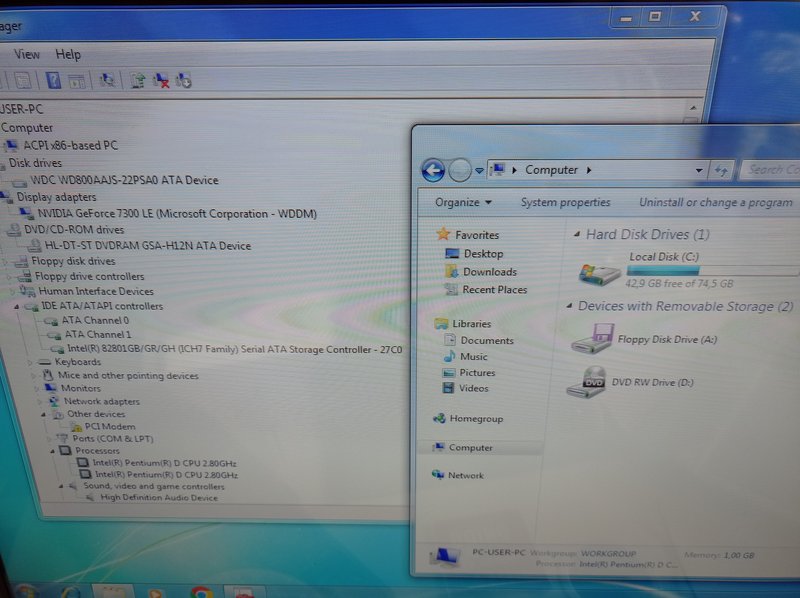
Task: Open Recent Places in navigation pane
Action: click(x=494, y=290)
